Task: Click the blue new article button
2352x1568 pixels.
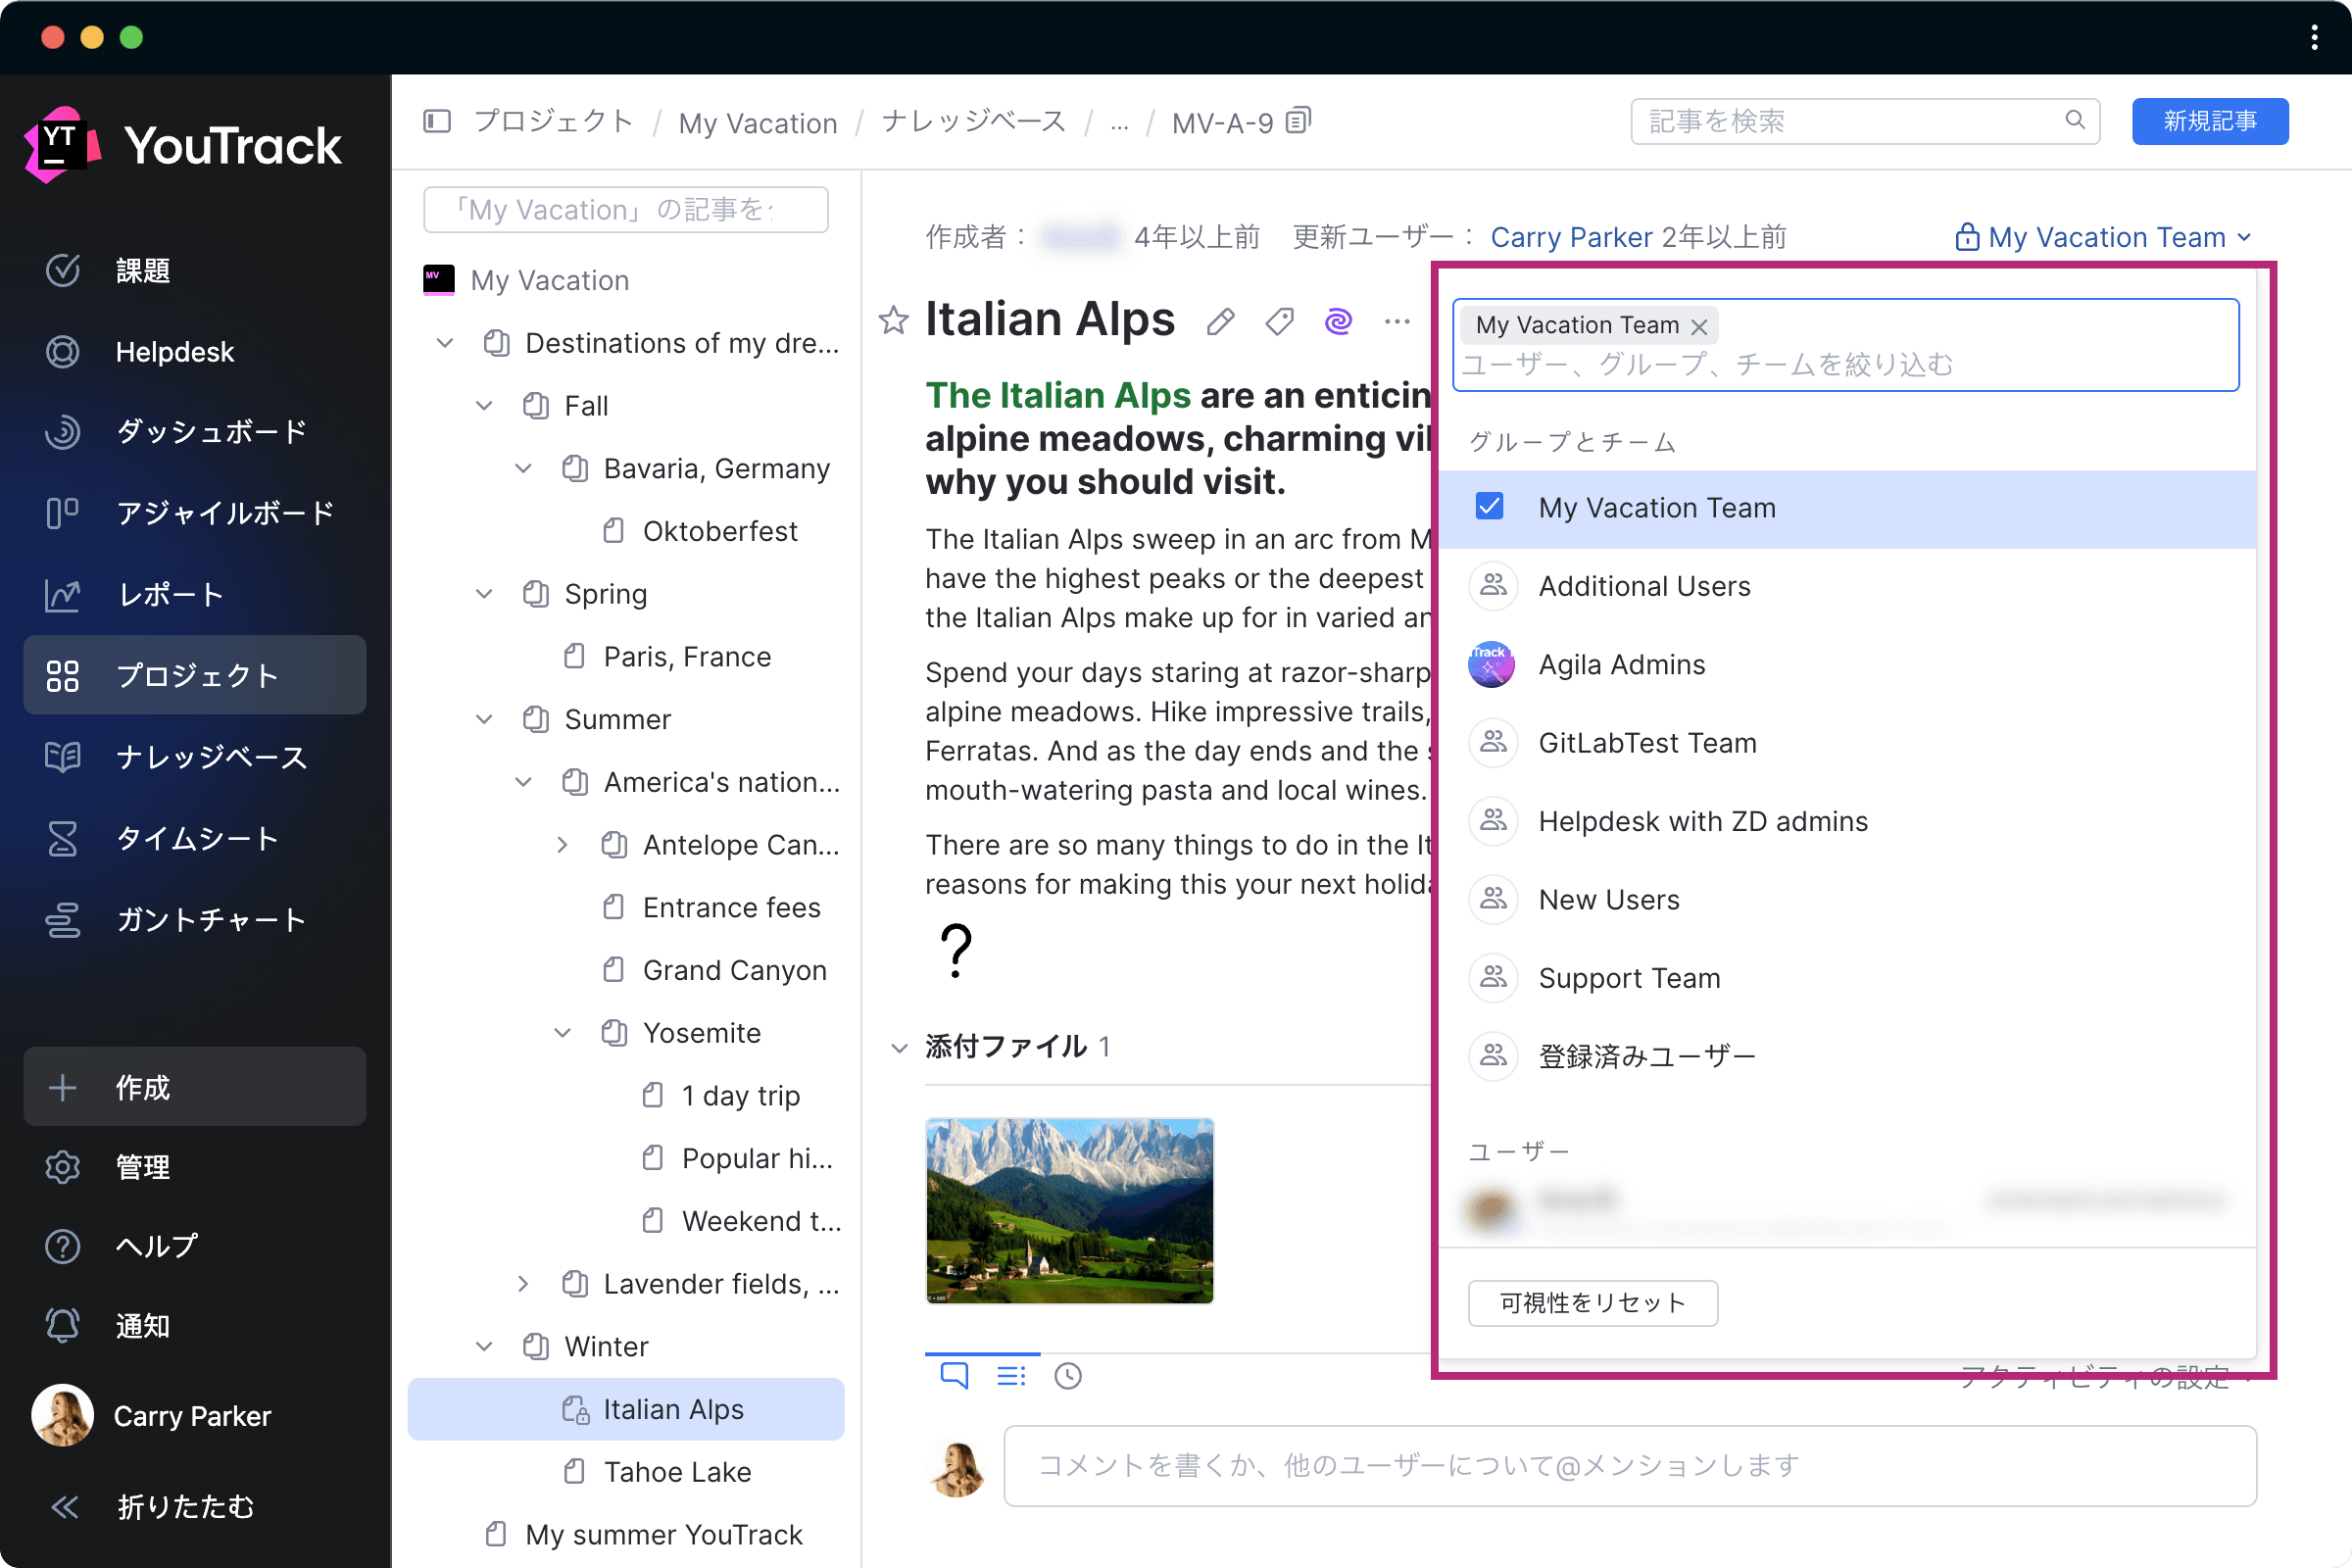Action: [x=2209, y=121]
